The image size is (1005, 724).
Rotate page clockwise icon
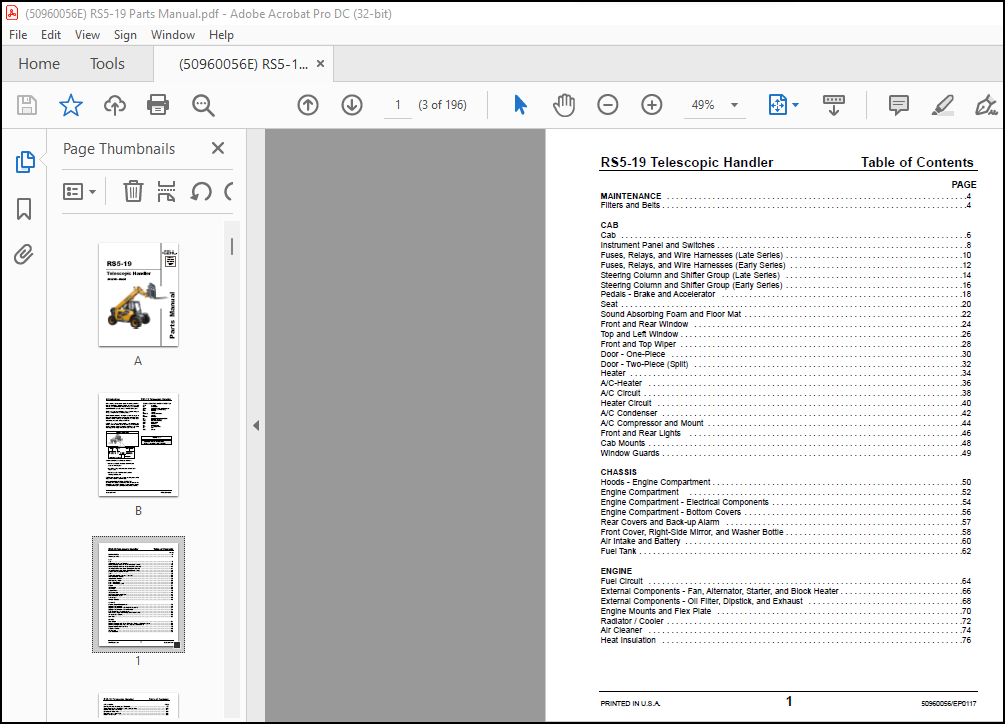tap(229, 191)
